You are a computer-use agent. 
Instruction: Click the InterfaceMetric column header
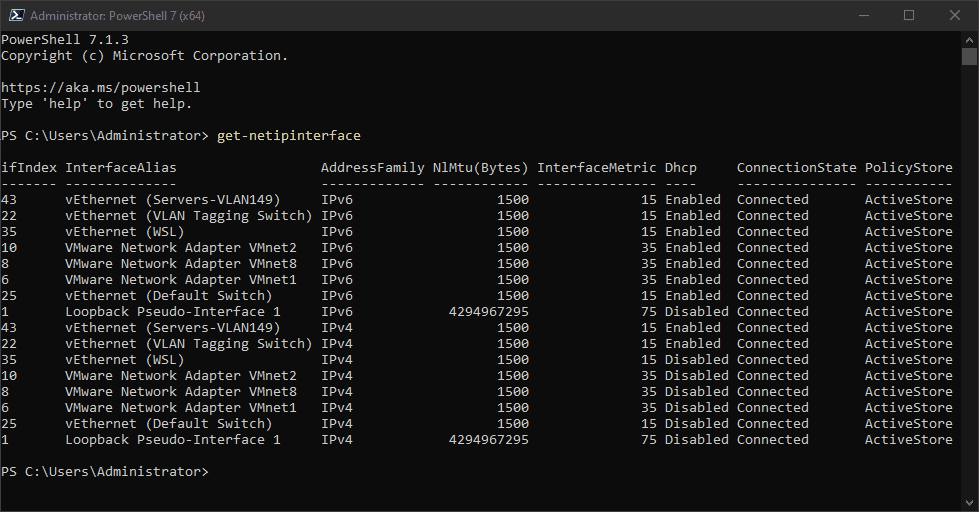pyautogui.click(x=597, y=168)
